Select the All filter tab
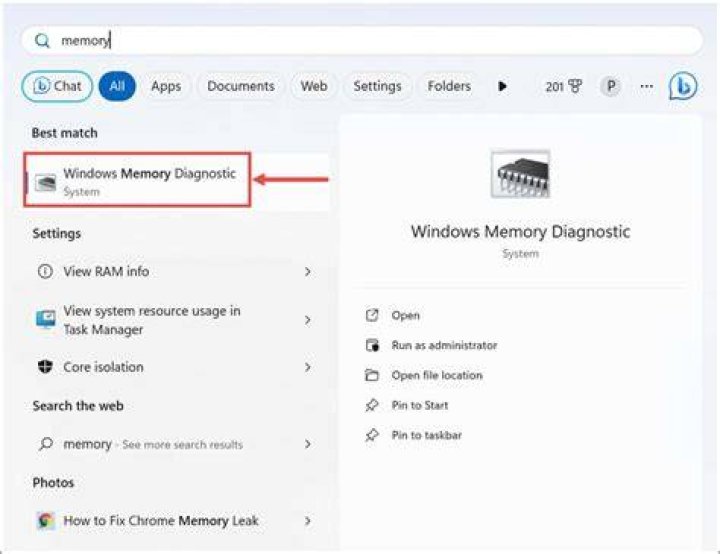This screenshot has height=554, width=720. tap(117, 86)
